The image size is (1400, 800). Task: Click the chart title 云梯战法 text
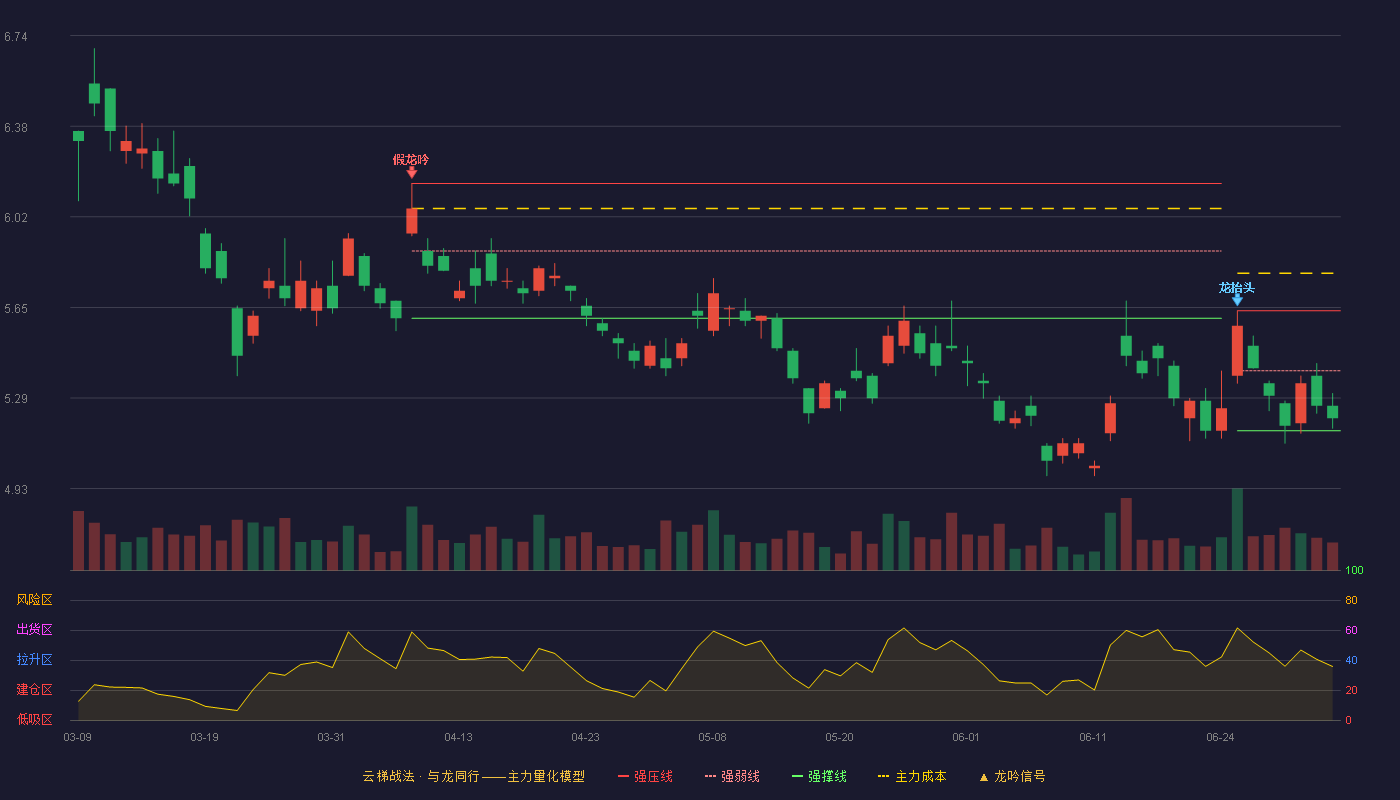pos(388,776)
